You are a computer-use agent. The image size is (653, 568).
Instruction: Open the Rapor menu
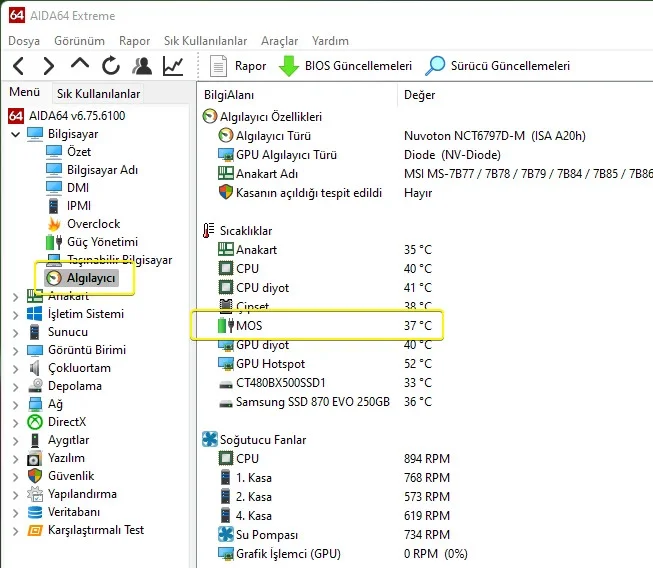coord(134,41)
